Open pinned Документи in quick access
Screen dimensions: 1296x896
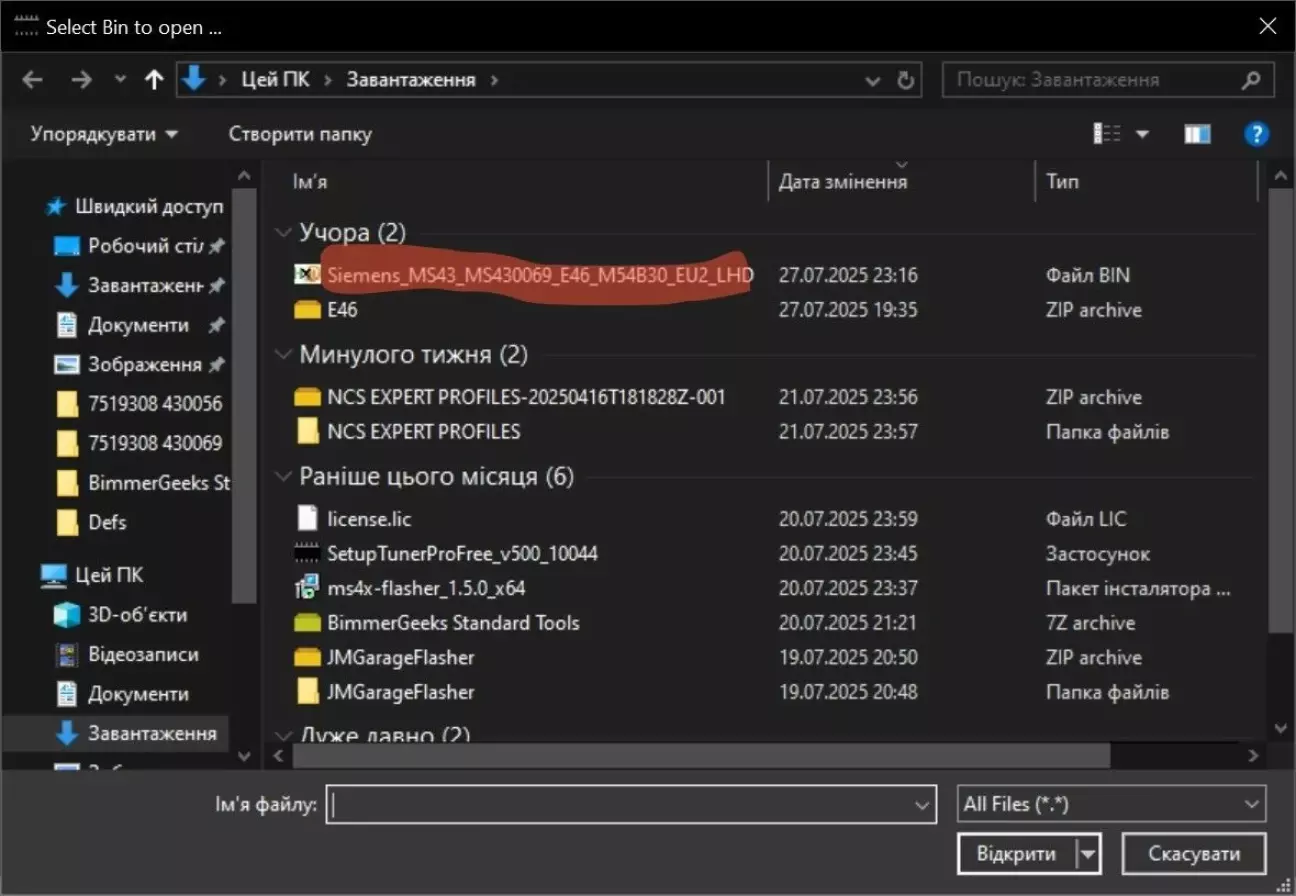140,325
